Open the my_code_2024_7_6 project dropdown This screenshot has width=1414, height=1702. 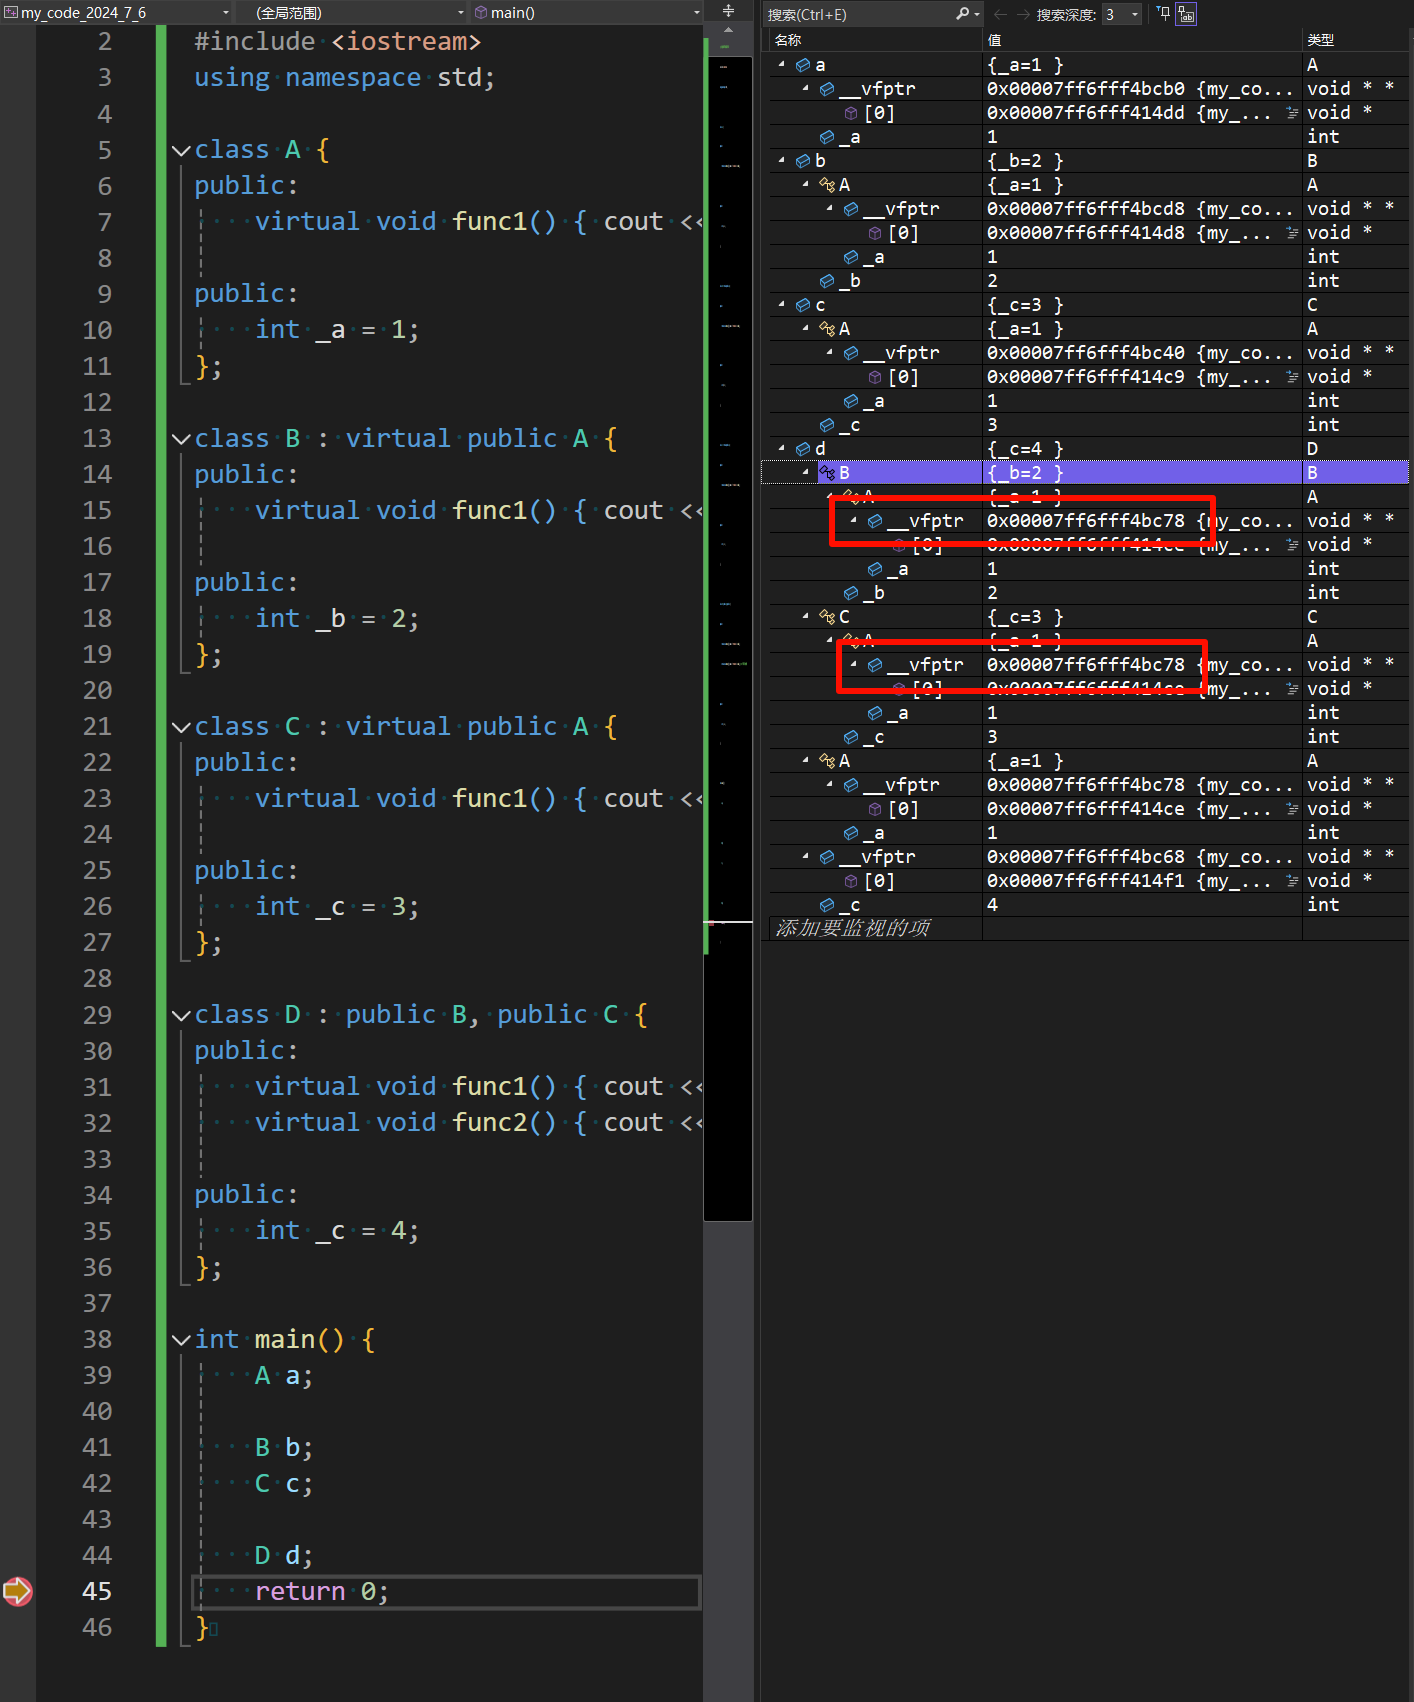[225, 13]
